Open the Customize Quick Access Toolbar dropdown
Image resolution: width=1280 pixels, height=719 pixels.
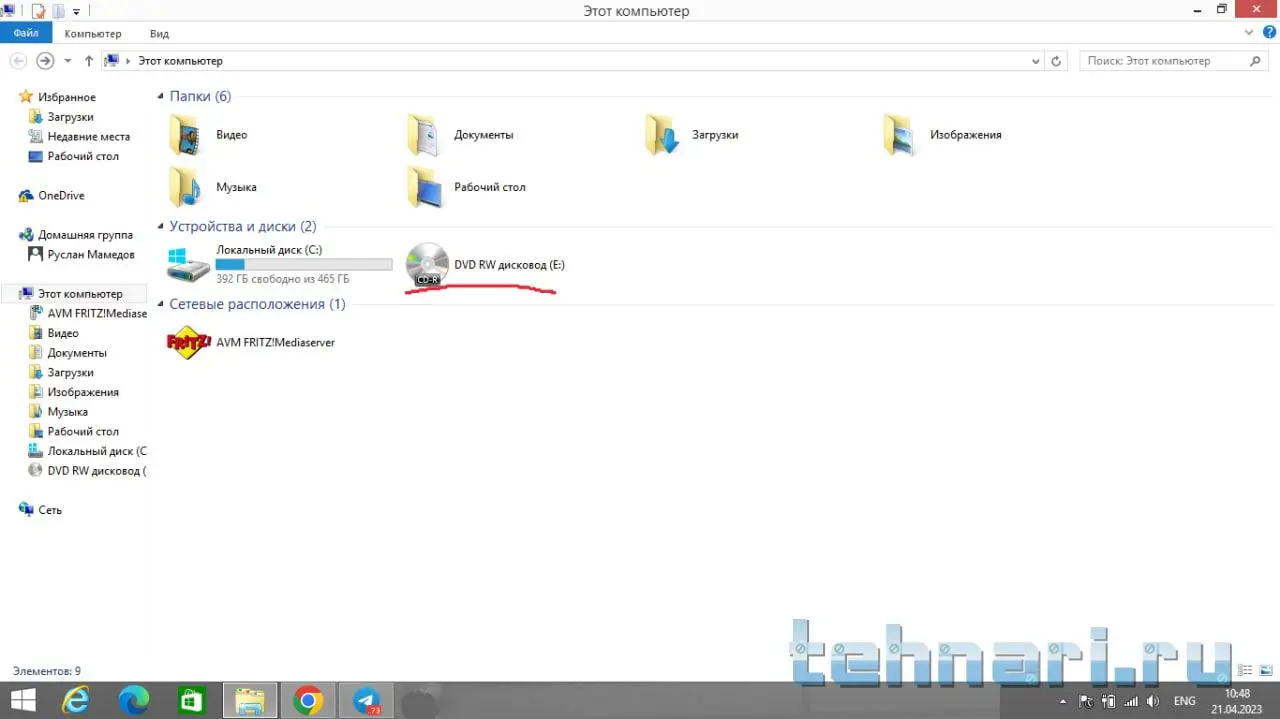point(77,12)
